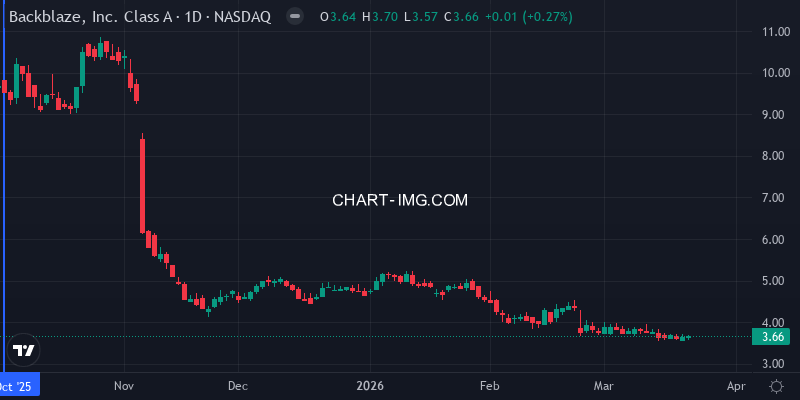Viewport: 800px width, 400px height.
Task: Click the low value 3.57
Action: (424, 17)
